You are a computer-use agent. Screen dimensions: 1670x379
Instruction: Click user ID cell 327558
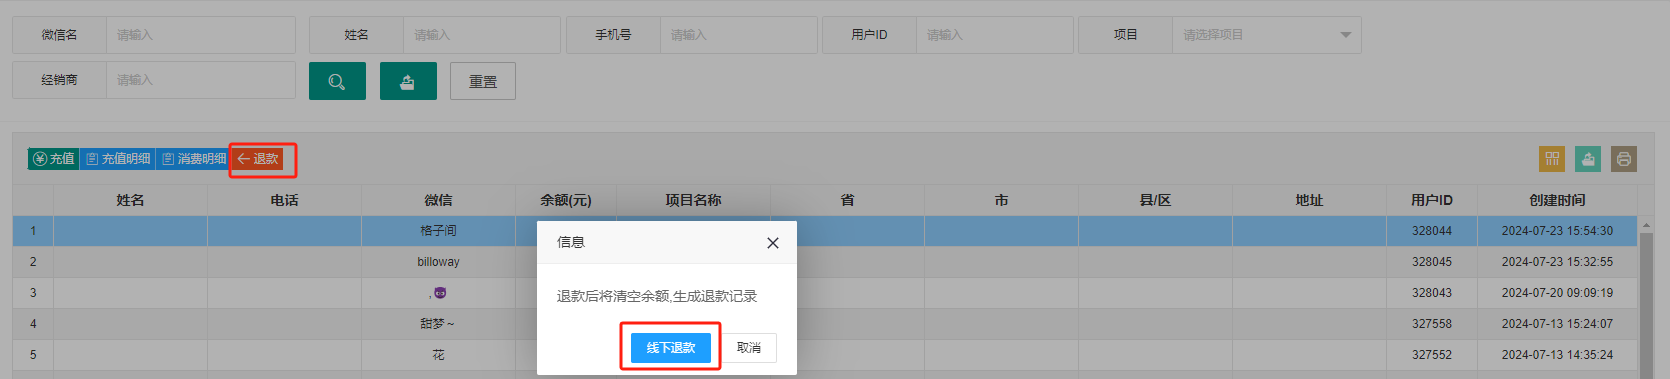tap(1432, 324)
